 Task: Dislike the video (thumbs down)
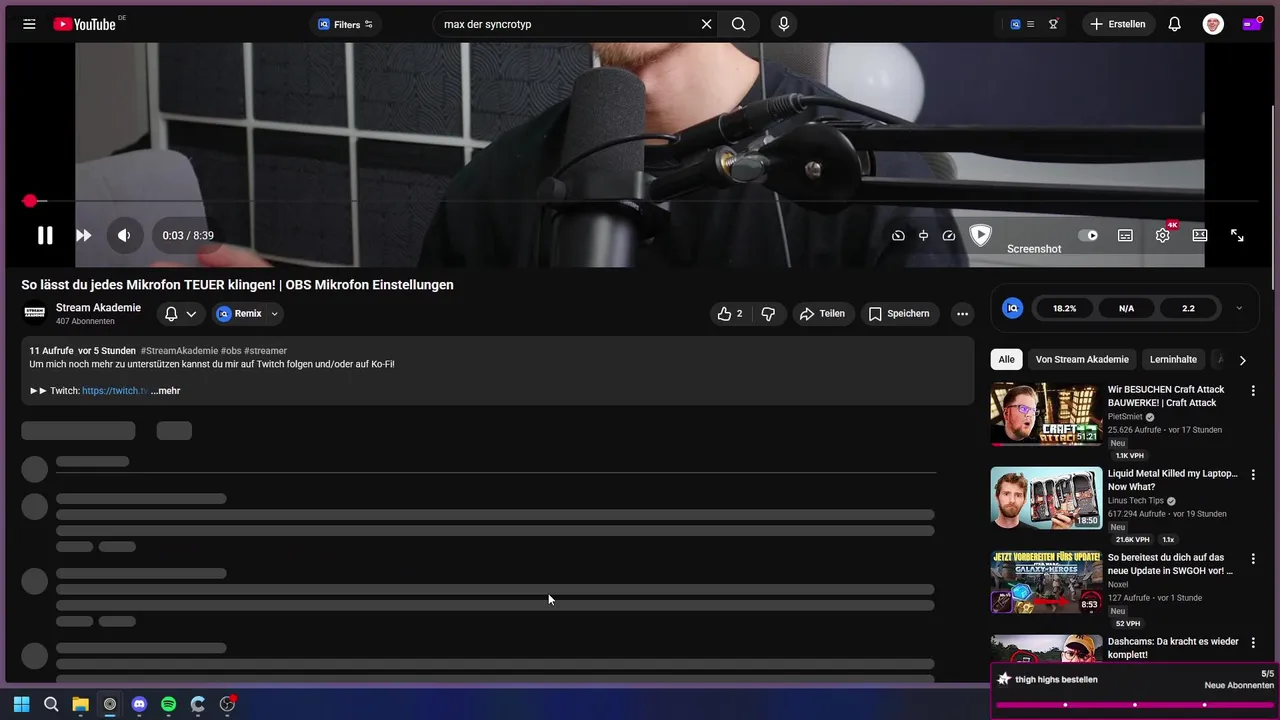tap(768, 313)
